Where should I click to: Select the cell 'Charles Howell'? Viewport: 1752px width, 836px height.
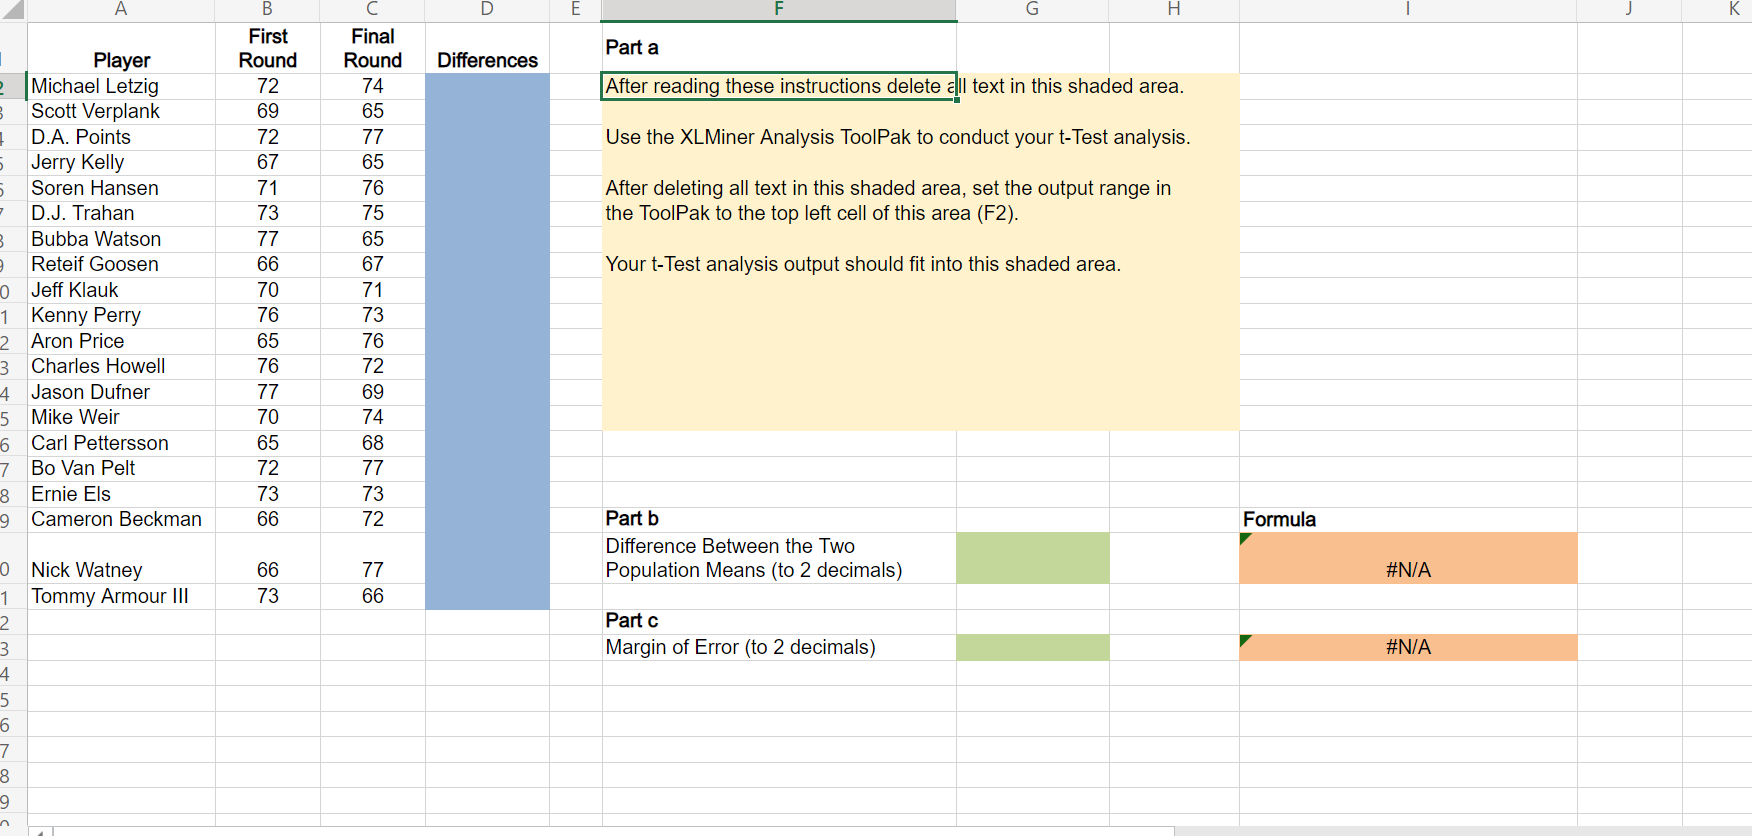tap(121, 366)
